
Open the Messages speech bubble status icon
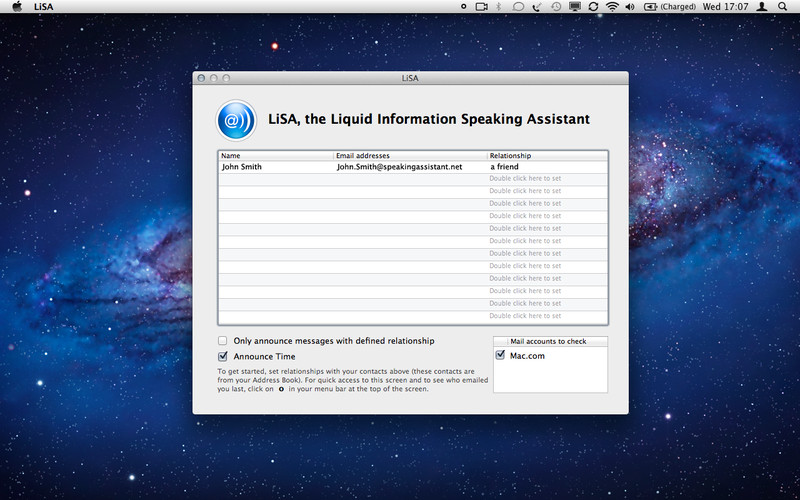coord(518,7)
